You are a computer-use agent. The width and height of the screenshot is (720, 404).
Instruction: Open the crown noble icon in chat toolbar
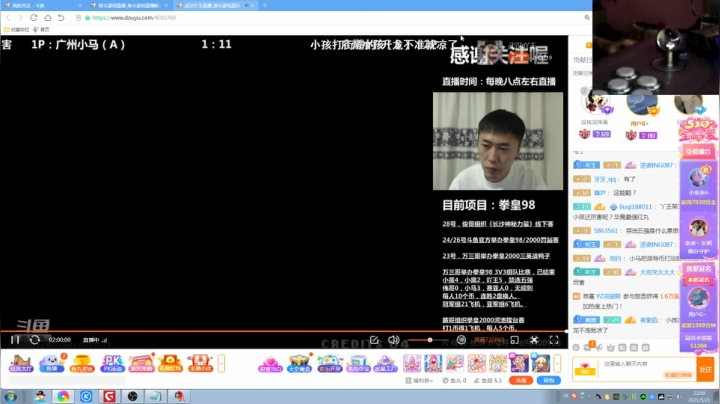[x=611, y=348]
